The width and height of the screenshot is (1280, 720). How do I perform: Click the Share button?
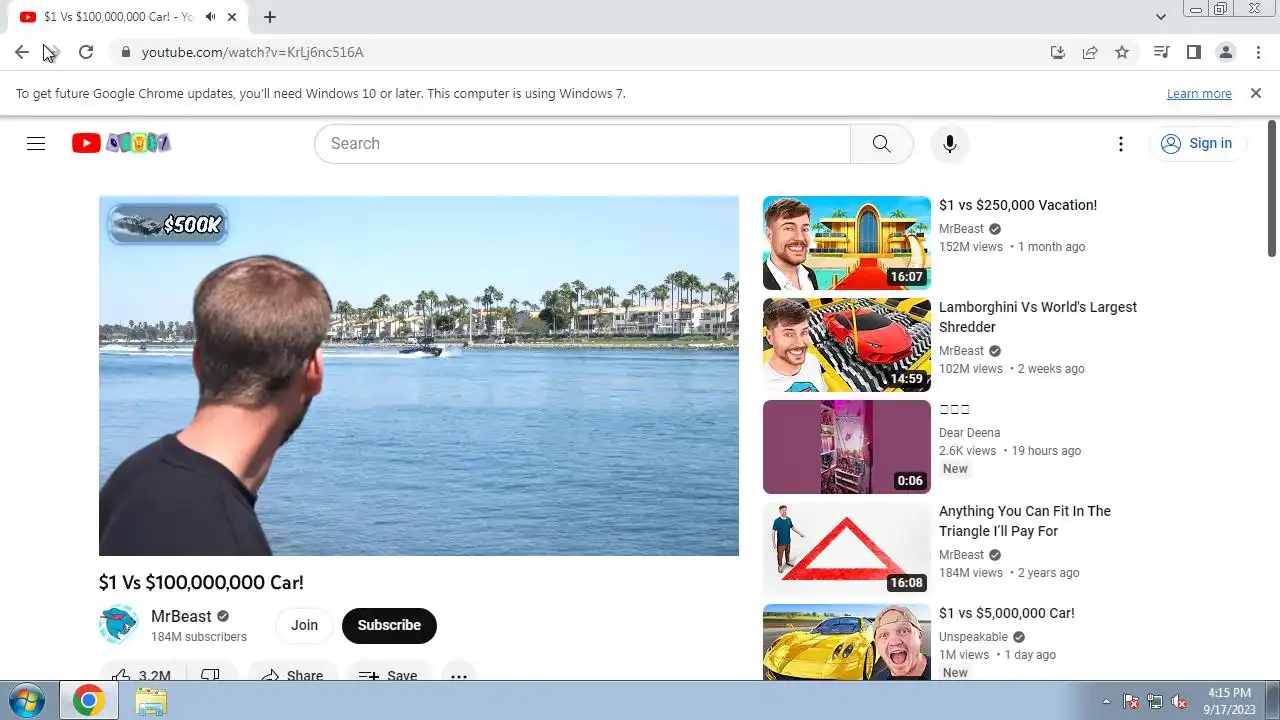click(x=293, y=674)
